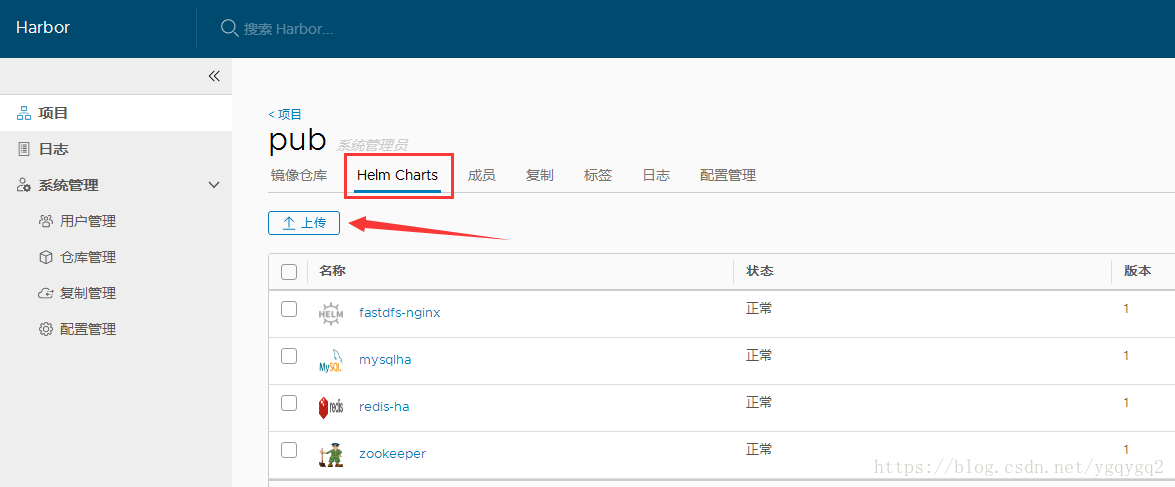Check the mysqlha row checkbox
This screenshot has width=1175, height=487.
(289, 356)
